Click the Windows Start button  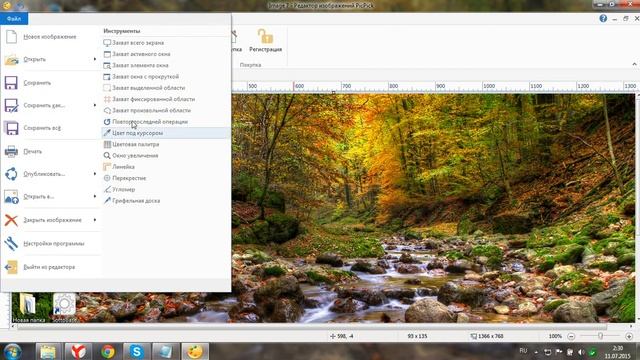tap(13, 351)
